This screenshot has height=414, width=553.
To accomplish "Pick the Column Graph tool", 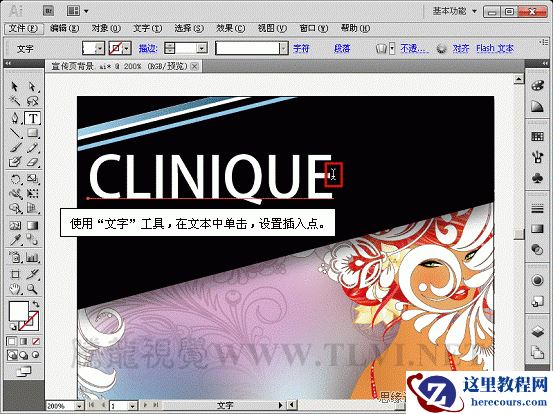I will tap(32, 257).
